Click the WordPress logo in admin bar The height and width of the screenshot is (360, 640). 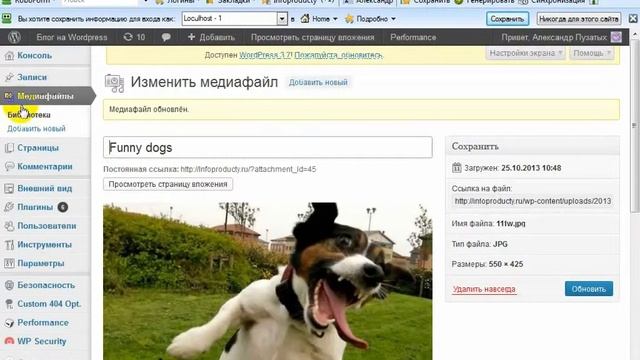(x=14, y=37)
